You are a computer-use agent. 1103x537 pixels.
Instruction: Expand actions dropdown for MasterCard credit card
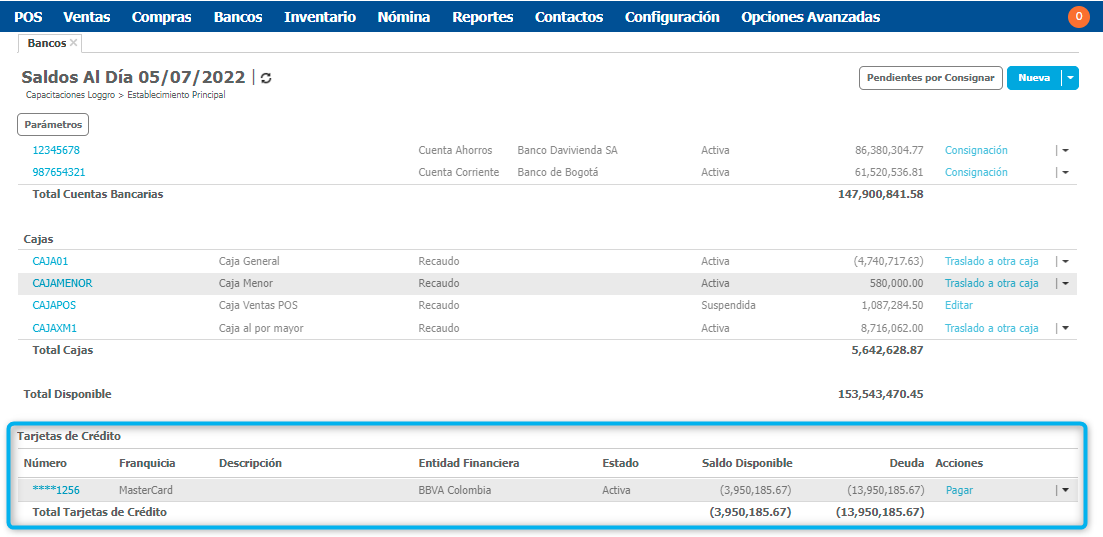(1064, 490)
